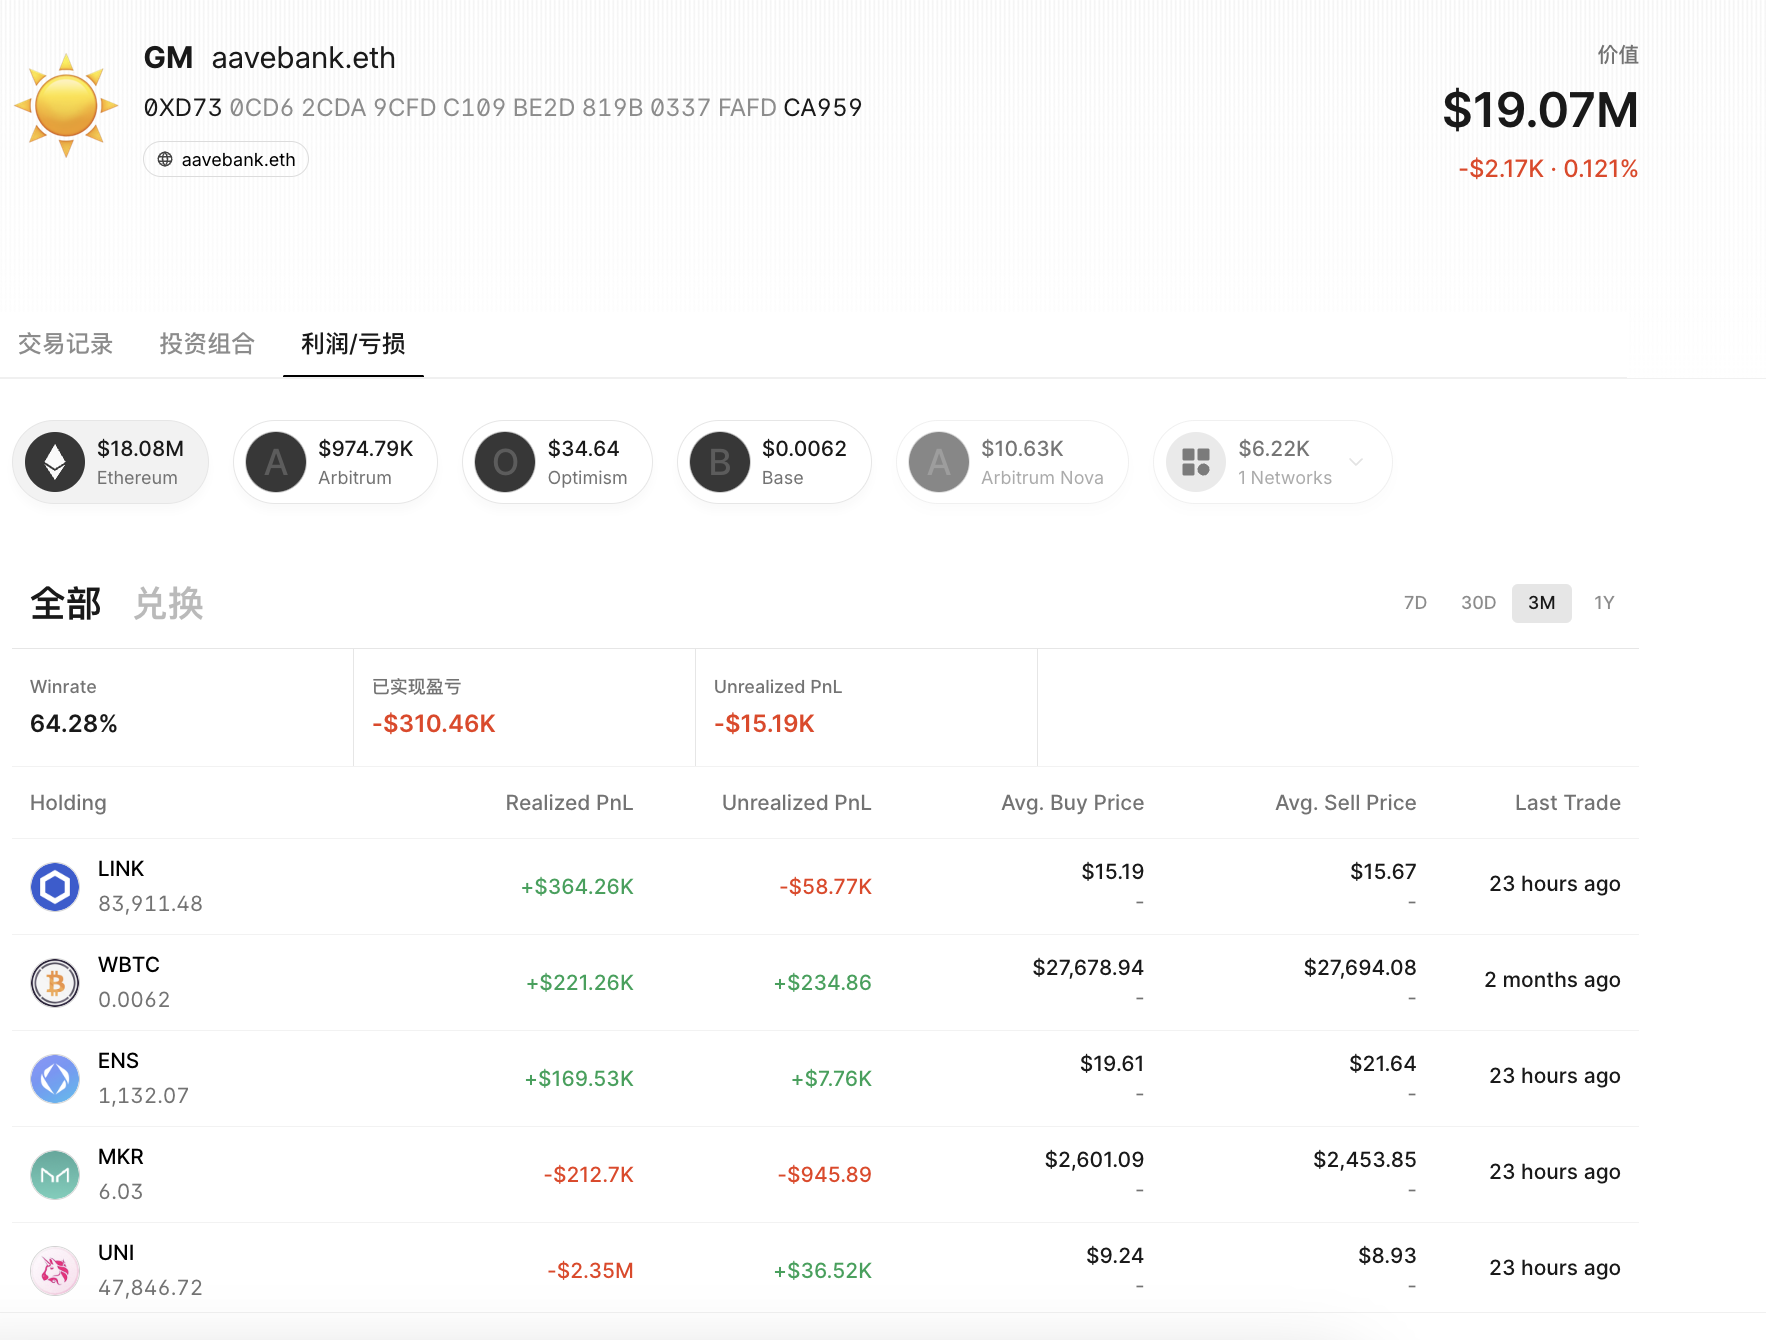
Task: Filter by $18.08M Ethereum card
Action: tap(110, 462)
